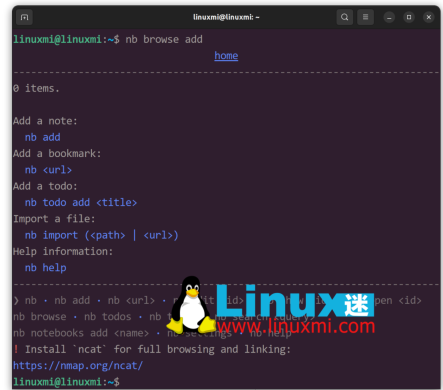Screen dimensions: 443x390
Task: Click the 'nb add' command text
Action: pyautogui.click(x=43, y=137)
